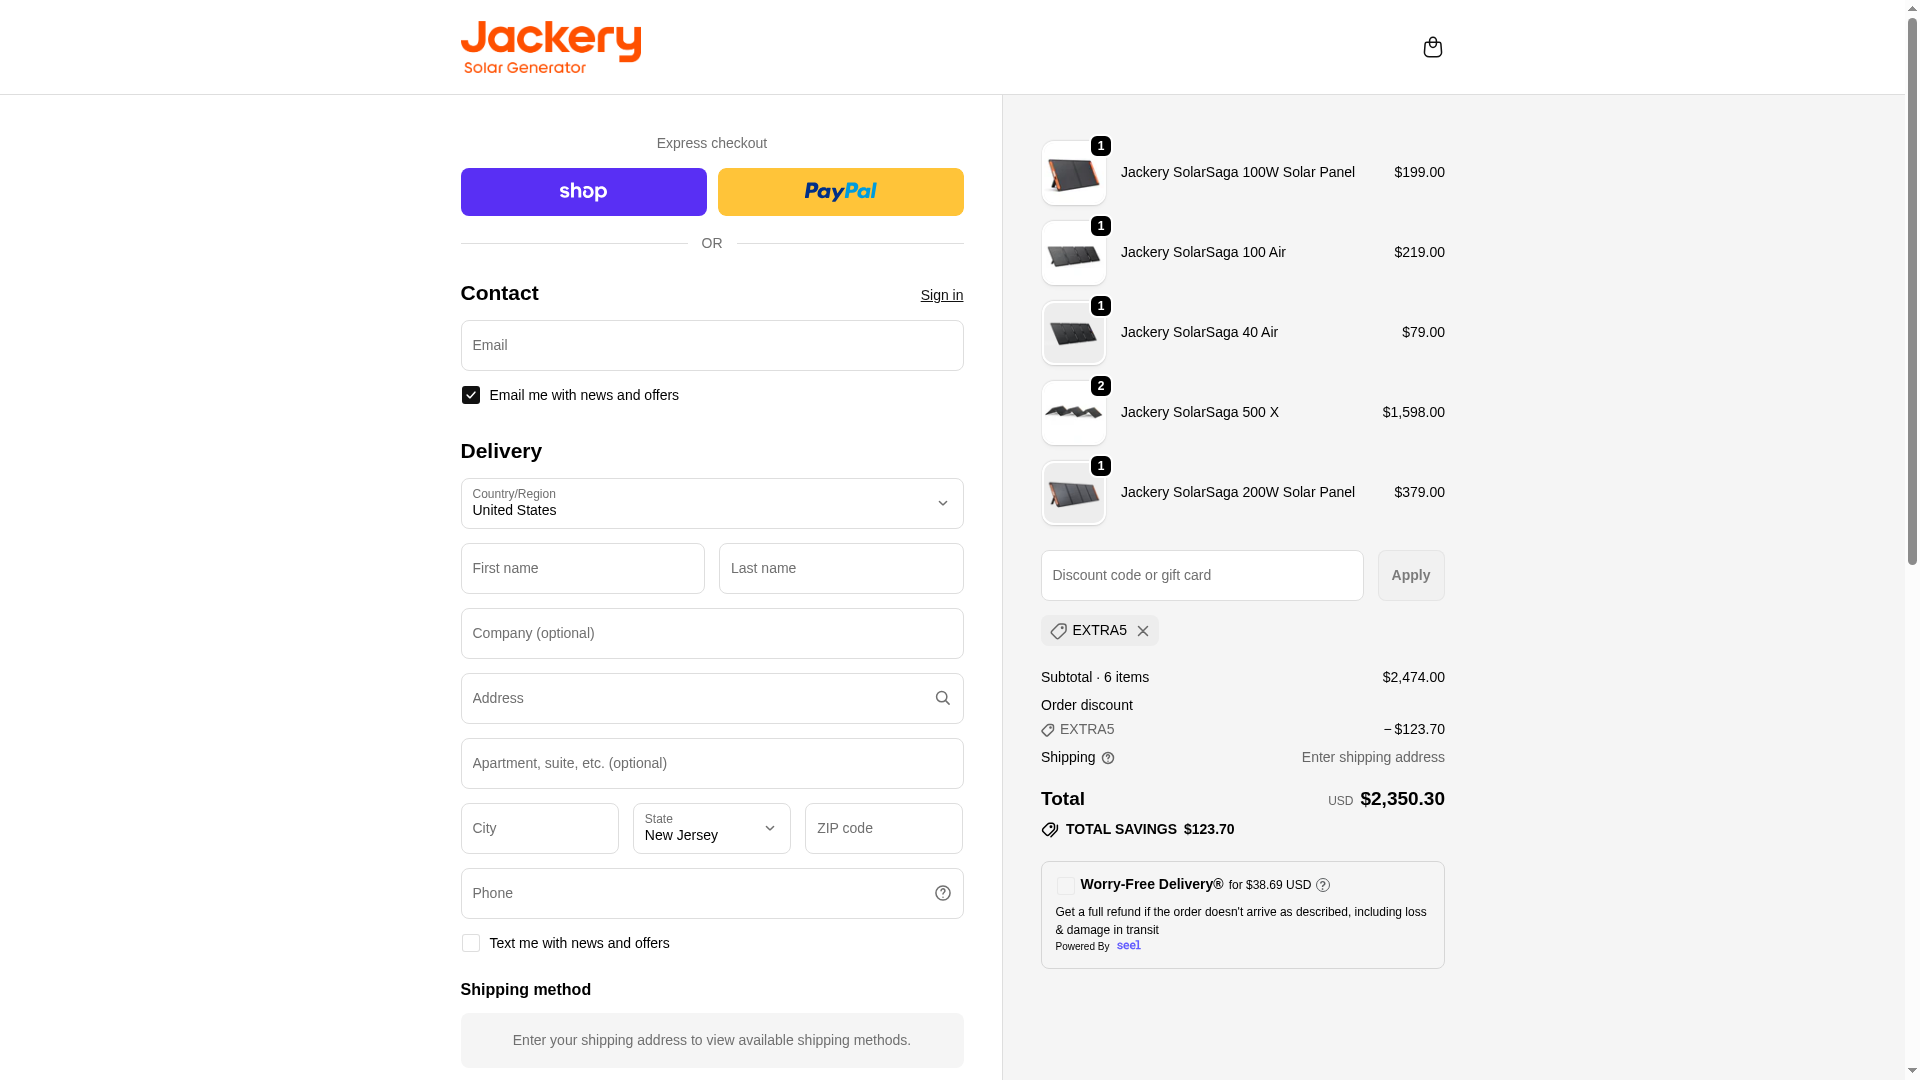The image size is (1920, 1080).
Task: Choose PayPal express checkout
Action: tap(840, 192)
